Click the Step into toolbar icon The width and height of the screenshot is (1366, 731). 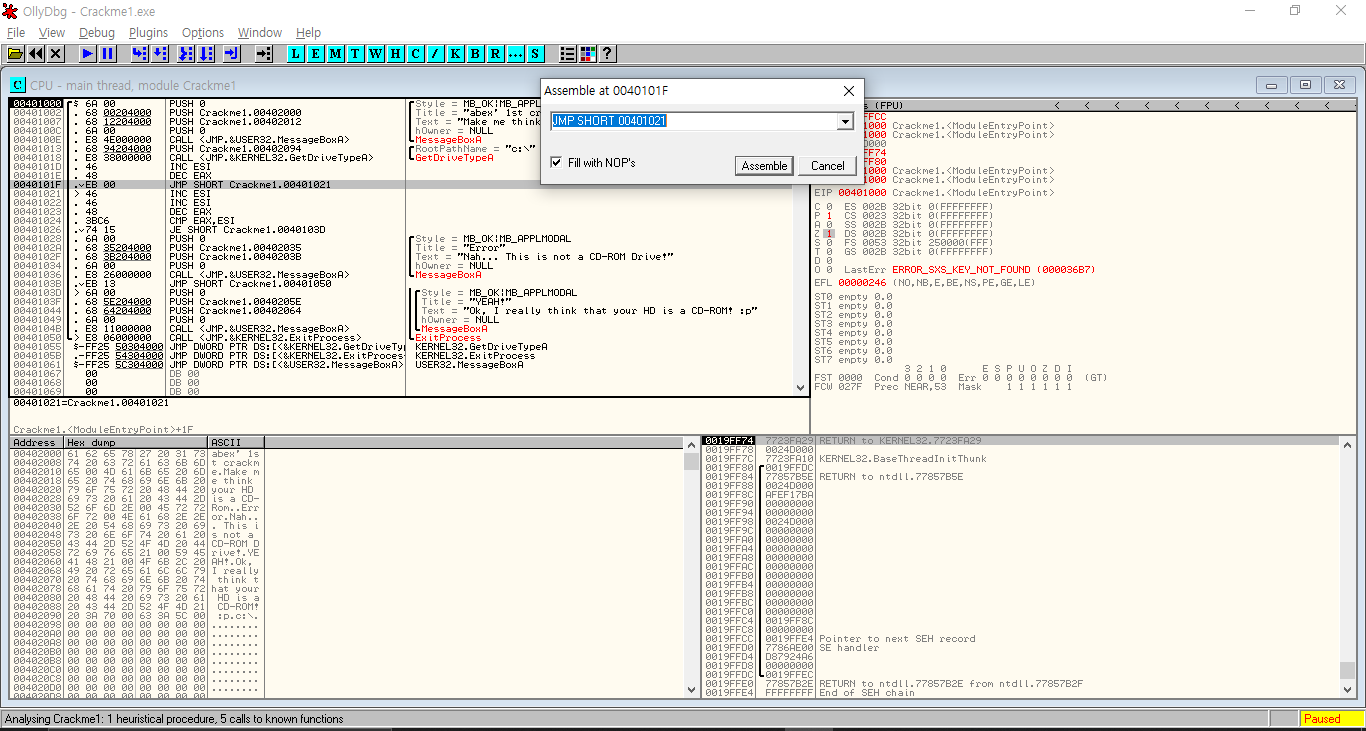point(140,53)
